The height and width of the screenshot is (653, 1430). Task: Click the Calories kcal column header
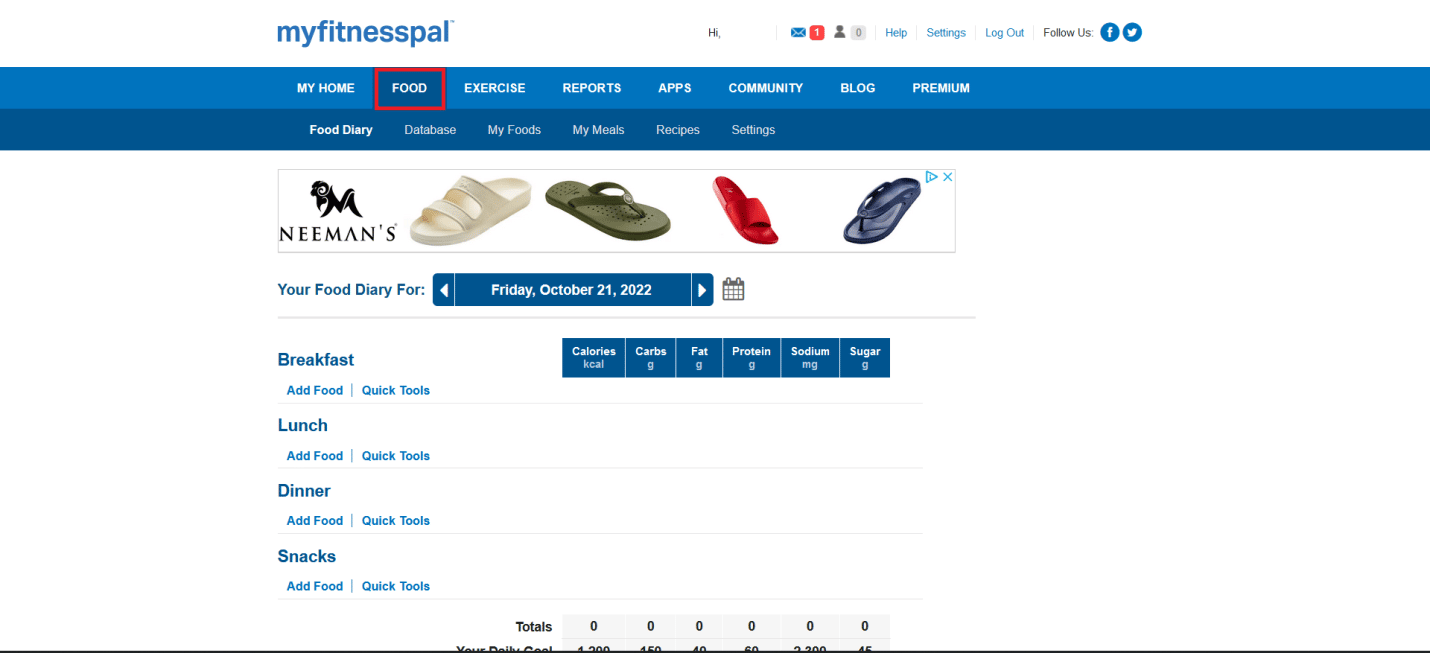click(594, 358)
